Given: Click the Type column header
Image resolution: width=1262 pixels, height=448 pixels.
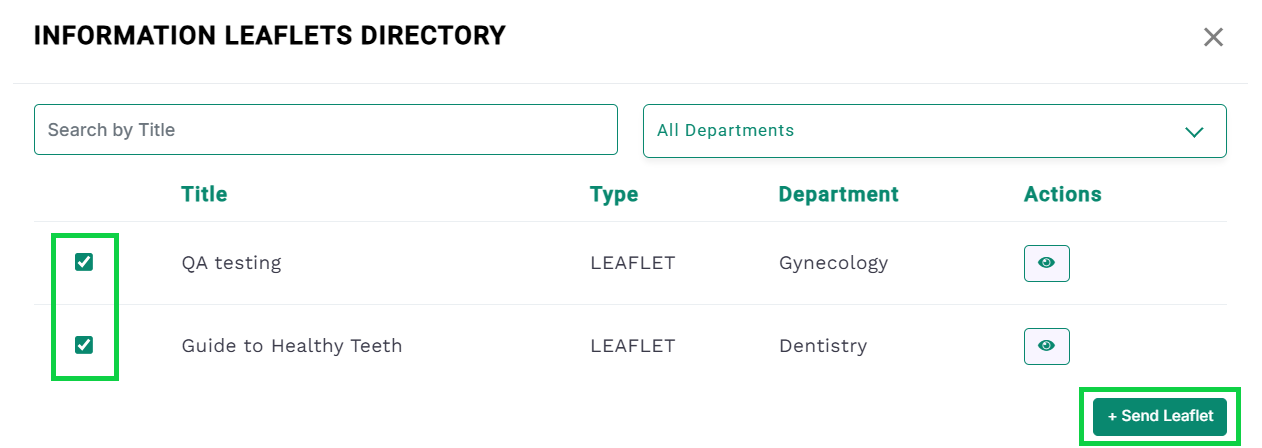Looking at the screenshot, I should [x=614, y=194].
